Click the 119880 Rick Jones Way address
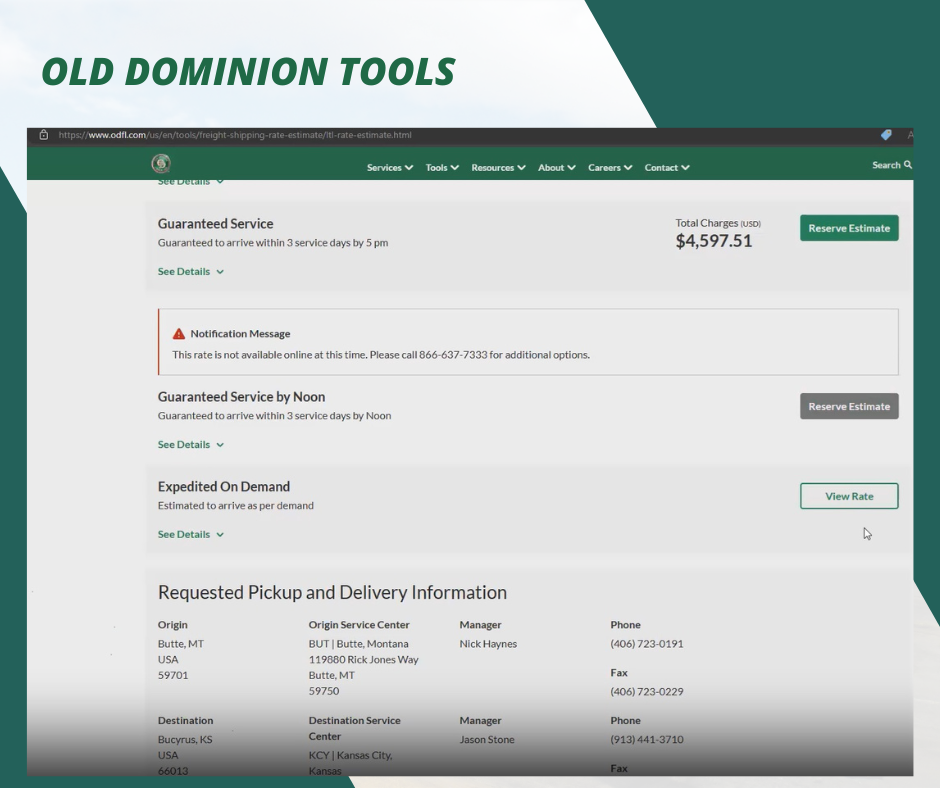This screenshot has width=940, height=788. (363, 660)
